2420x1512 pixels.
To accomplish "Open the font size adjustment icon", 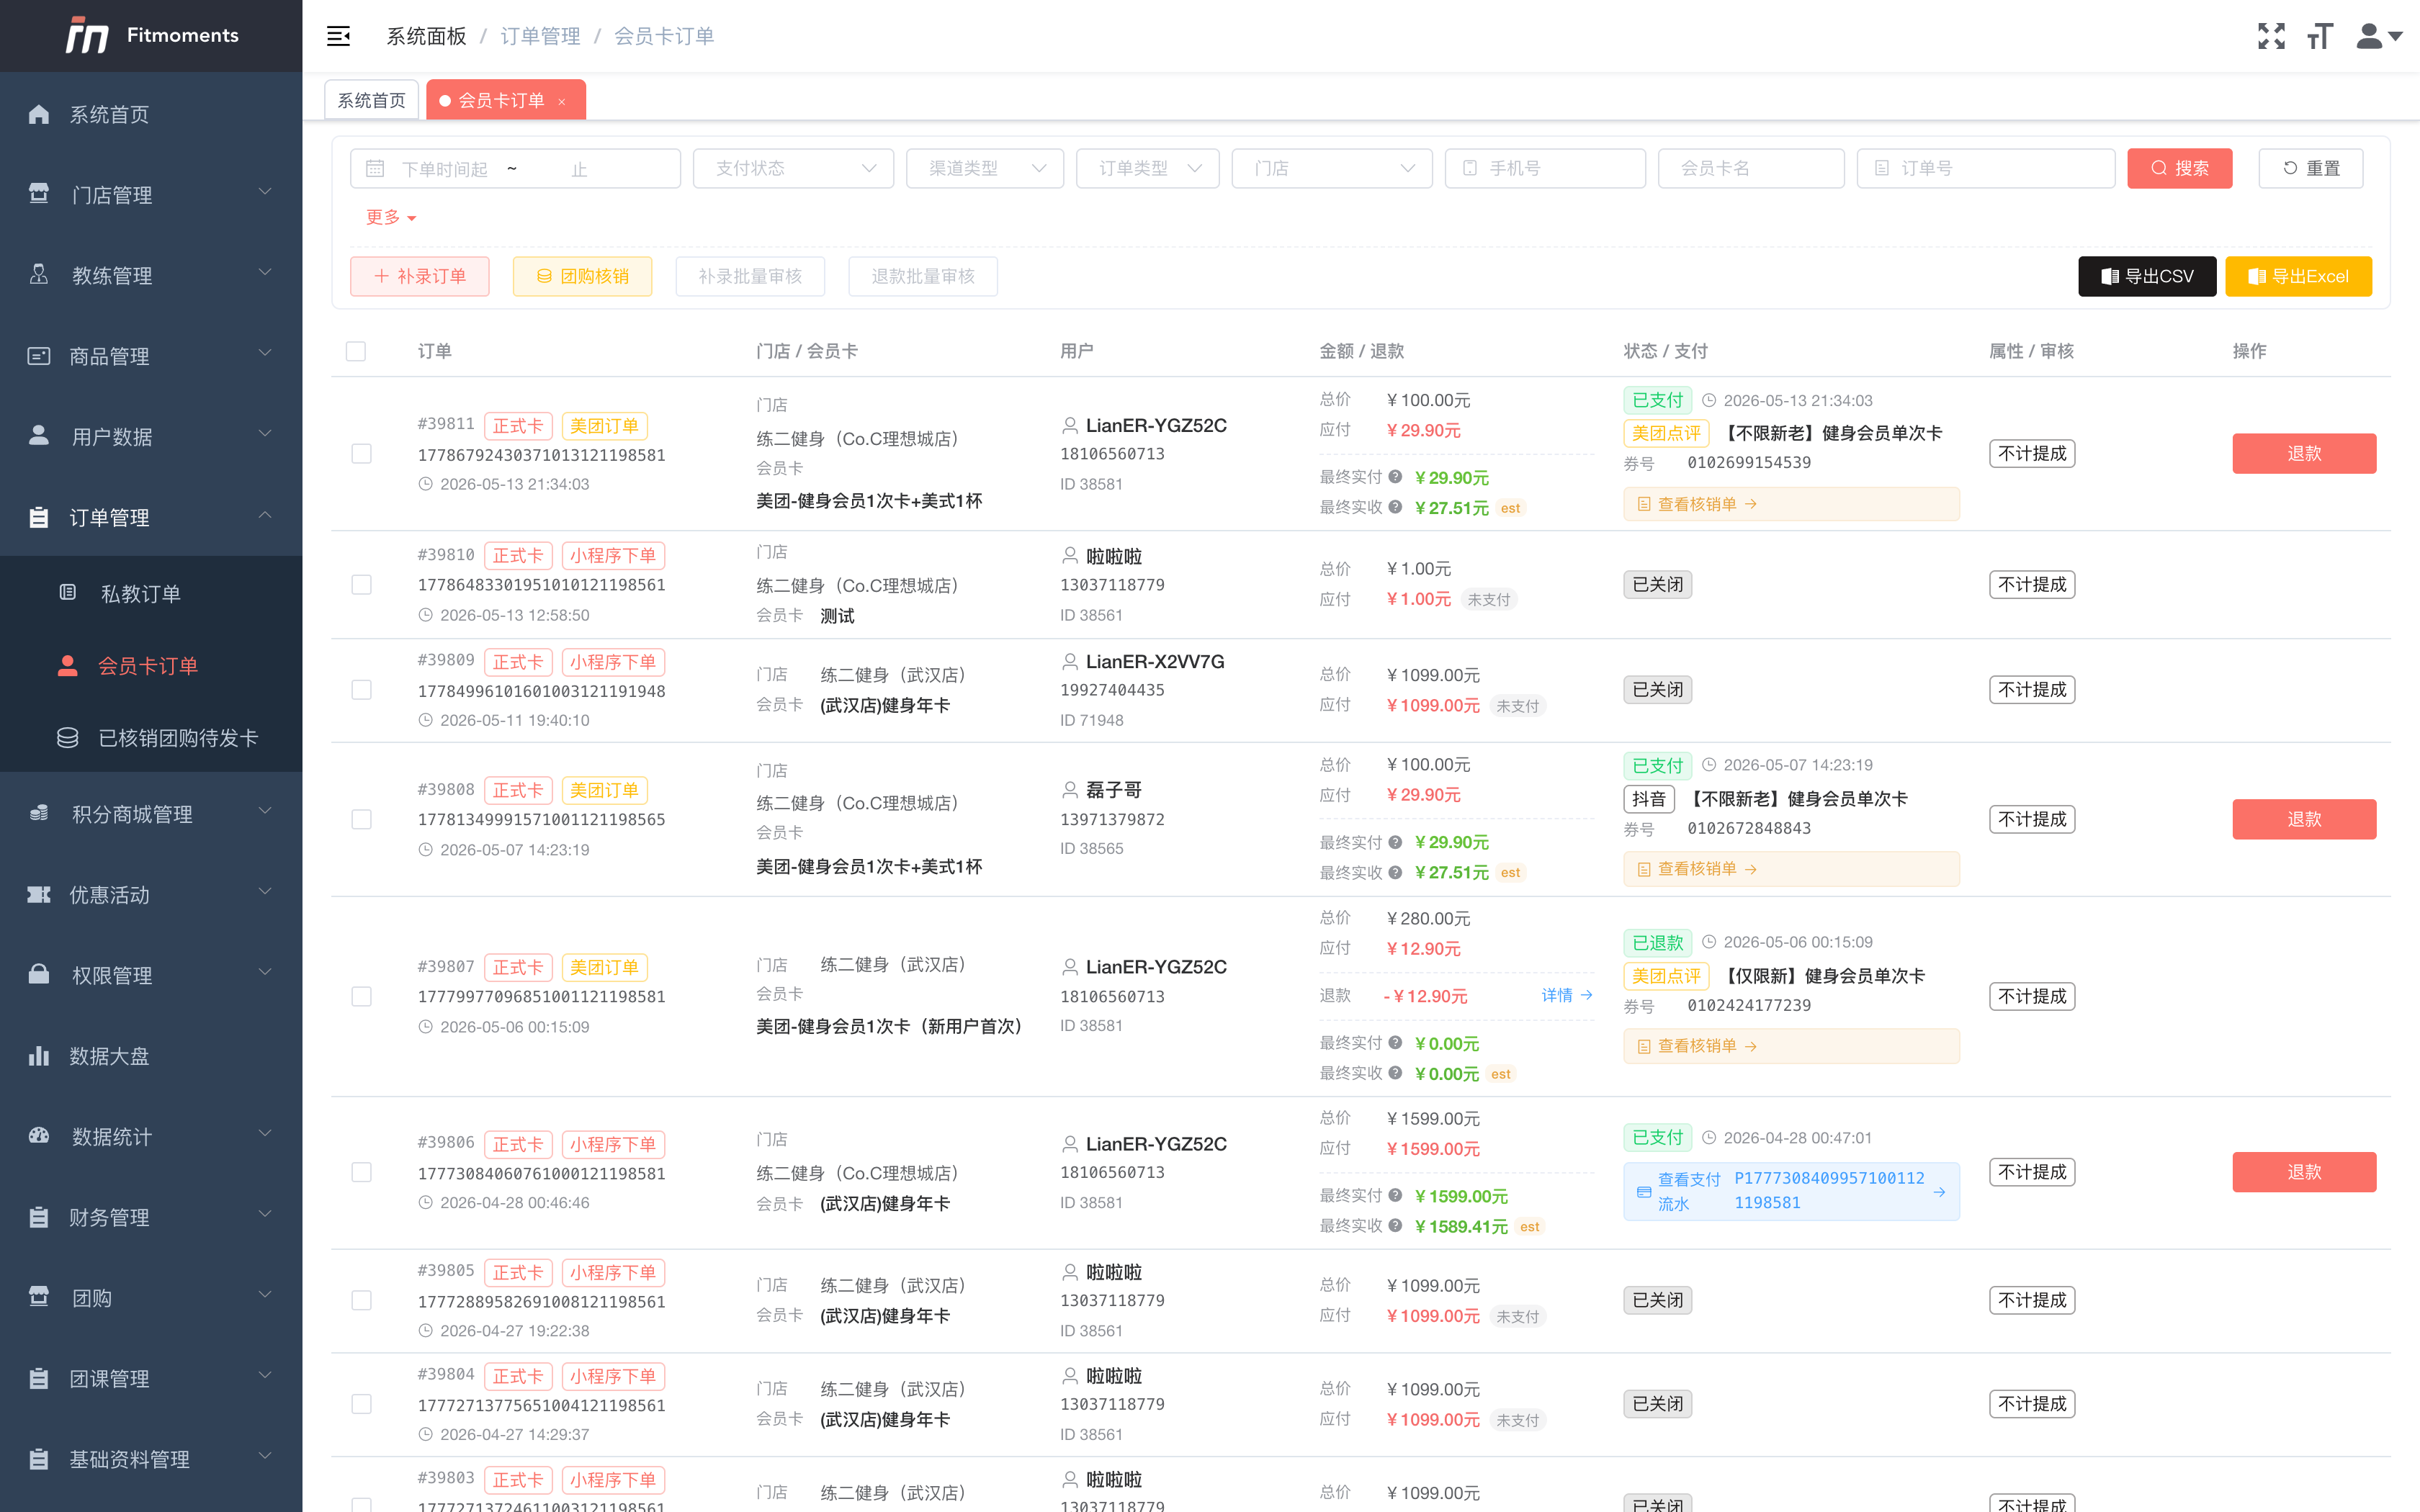I will coord(2320,36).
